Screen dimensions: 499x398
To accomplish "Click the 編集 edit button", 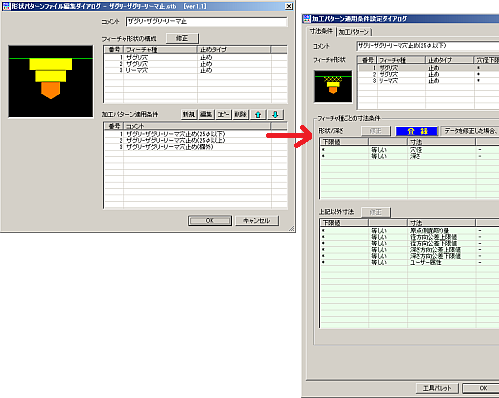I will [206, 114].
